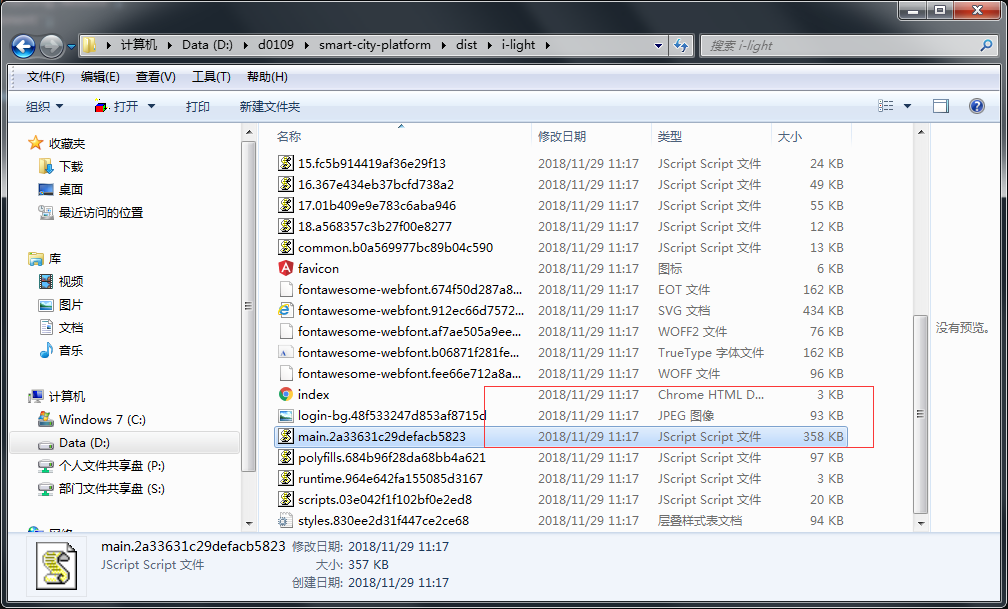Click the preview pane toggle icon

pyautogui.click(x=940, y=106)
